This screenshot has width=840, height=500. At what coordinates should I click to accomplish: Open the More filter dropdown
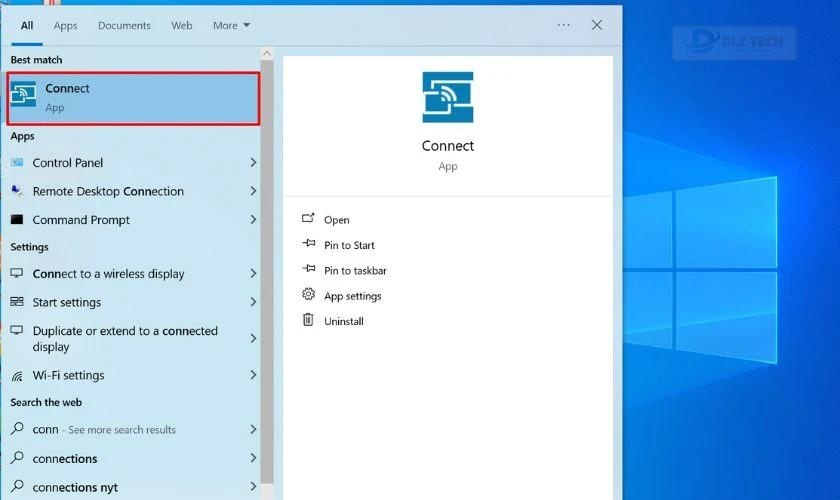click(231, 25)
